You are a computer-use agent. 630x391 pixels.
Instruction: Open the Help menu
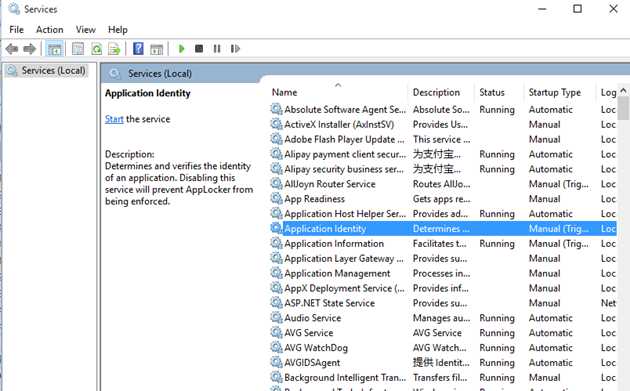click(117, 30)
